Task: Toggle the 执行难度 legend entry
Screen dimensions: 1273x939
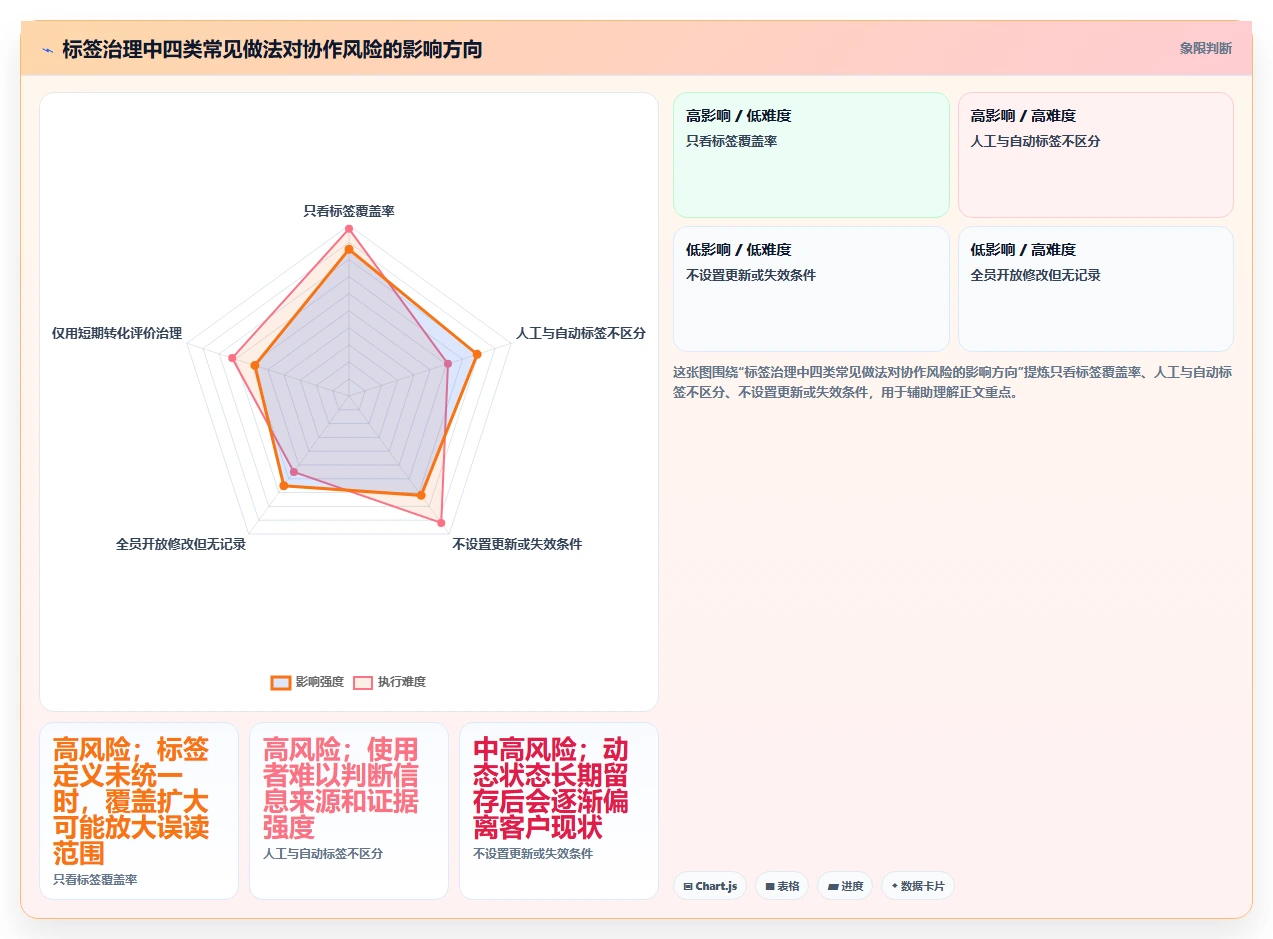Action: [x=389, y=682]
